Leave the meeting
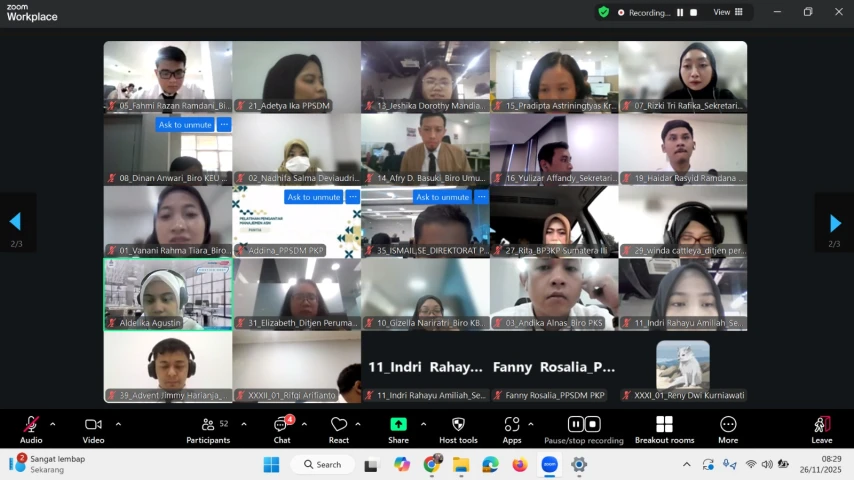854x480 pixels. point(822,430)
